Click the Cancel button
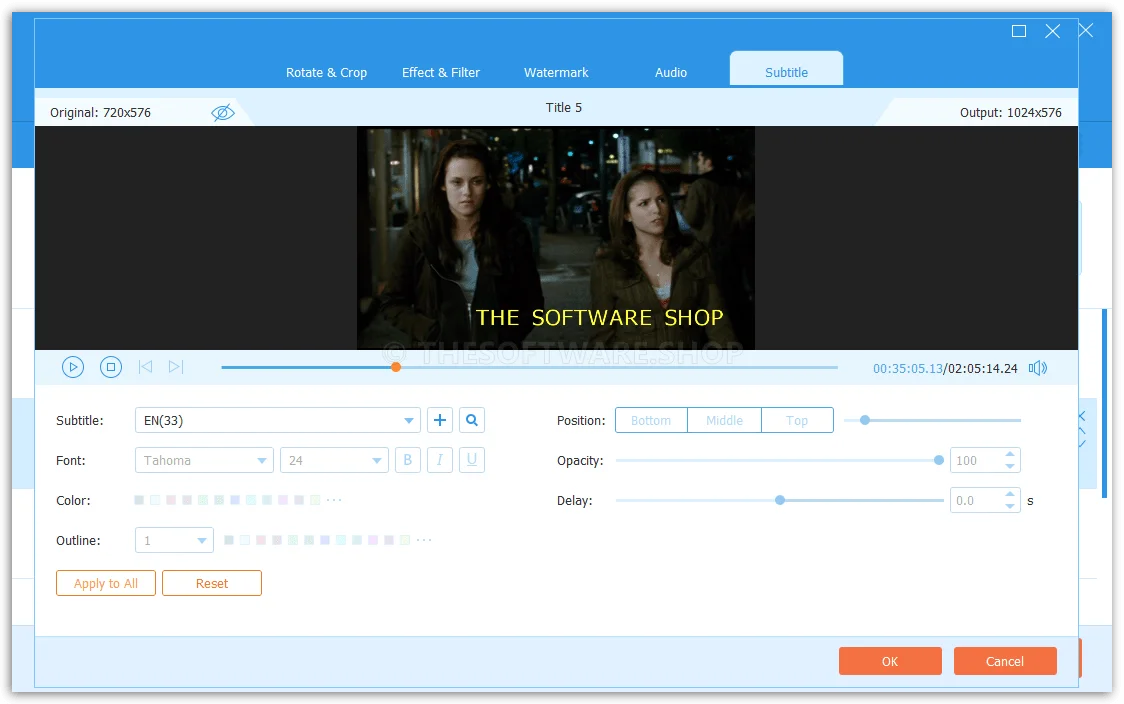The image size is (1124, 704). point(1005,661)
